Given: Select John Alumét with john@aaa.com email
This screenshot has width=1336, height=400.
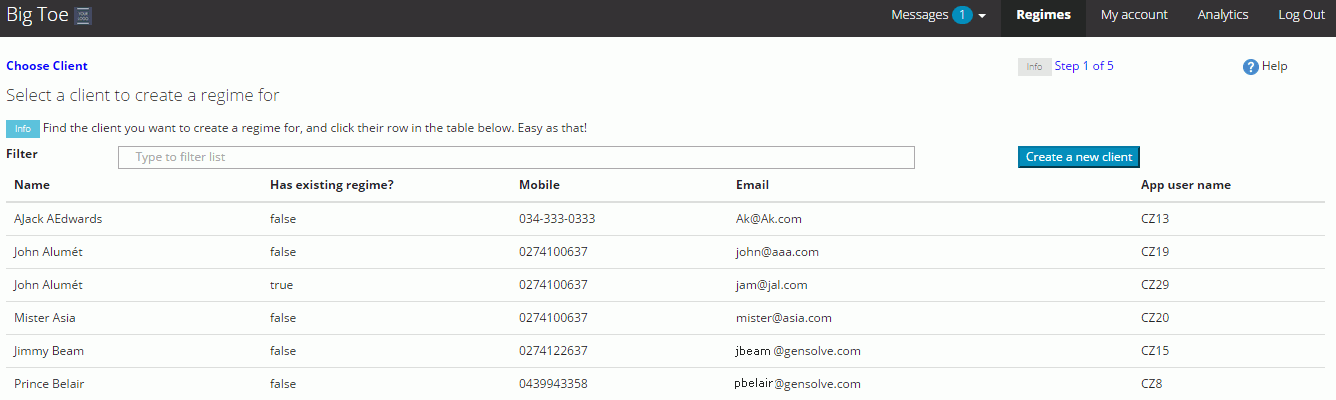Looking at the screenshot, I should point(48,252).
